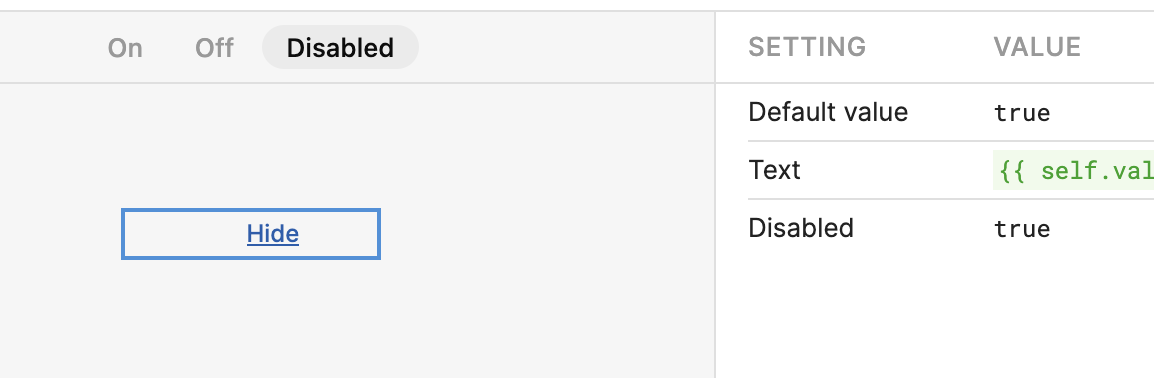Click the SETTING column header
The image size is (1154, 378).
pyautogui.click(x=807, y=47)
